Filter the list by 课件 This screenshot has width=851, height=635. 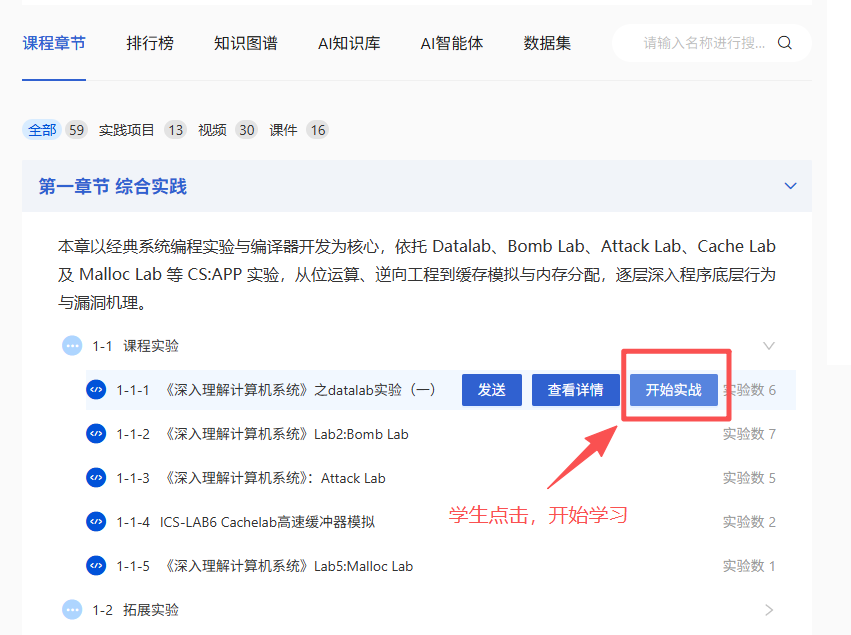[x=283, y=130]
